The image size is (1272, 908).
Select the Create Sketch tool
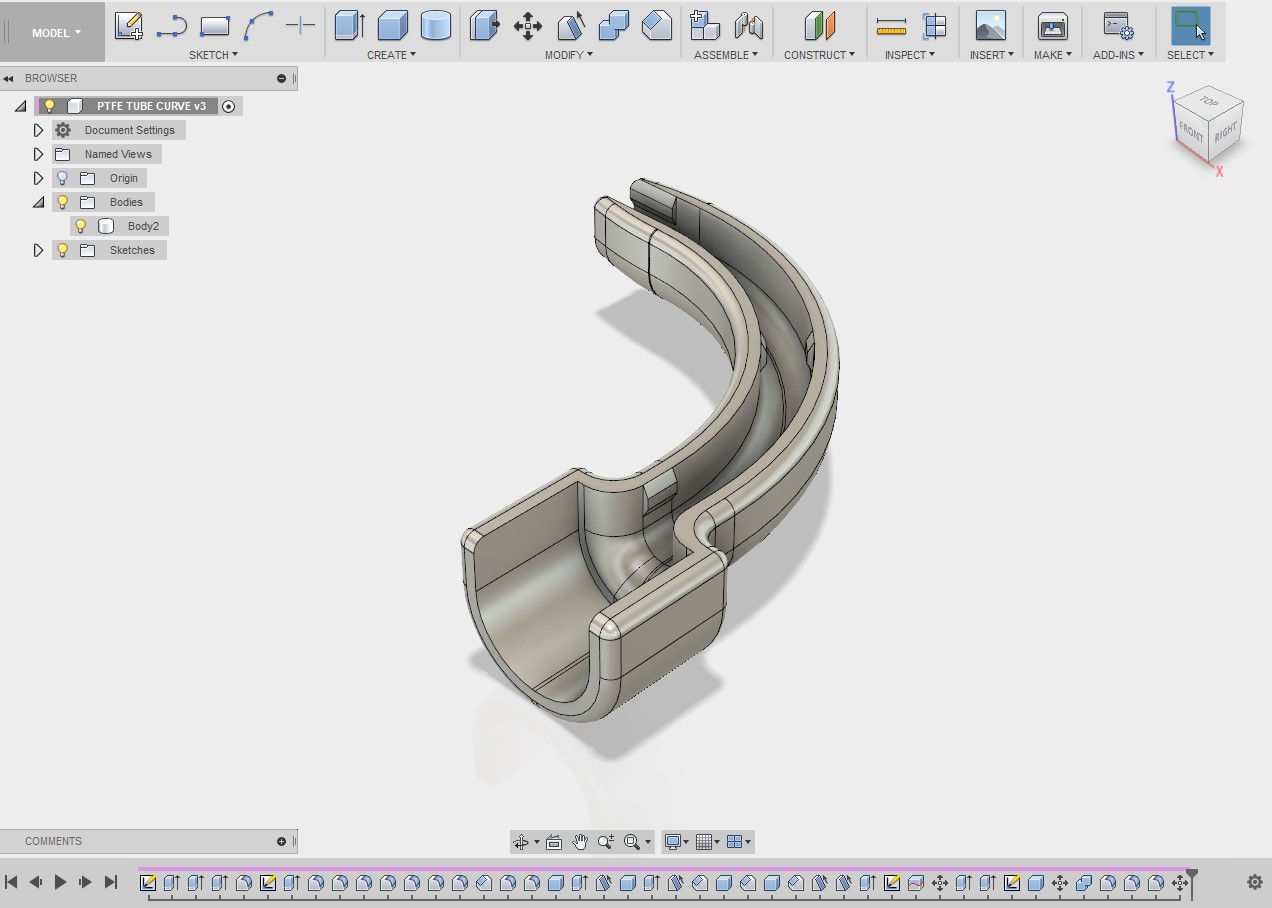pos(128,26)
